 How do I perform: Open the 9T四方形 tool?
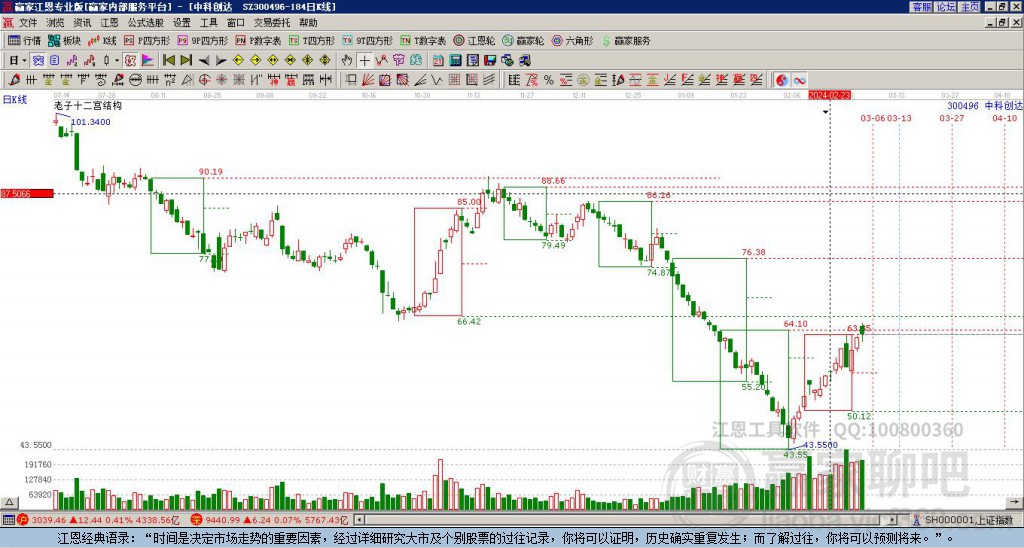(x=367, y=40)
